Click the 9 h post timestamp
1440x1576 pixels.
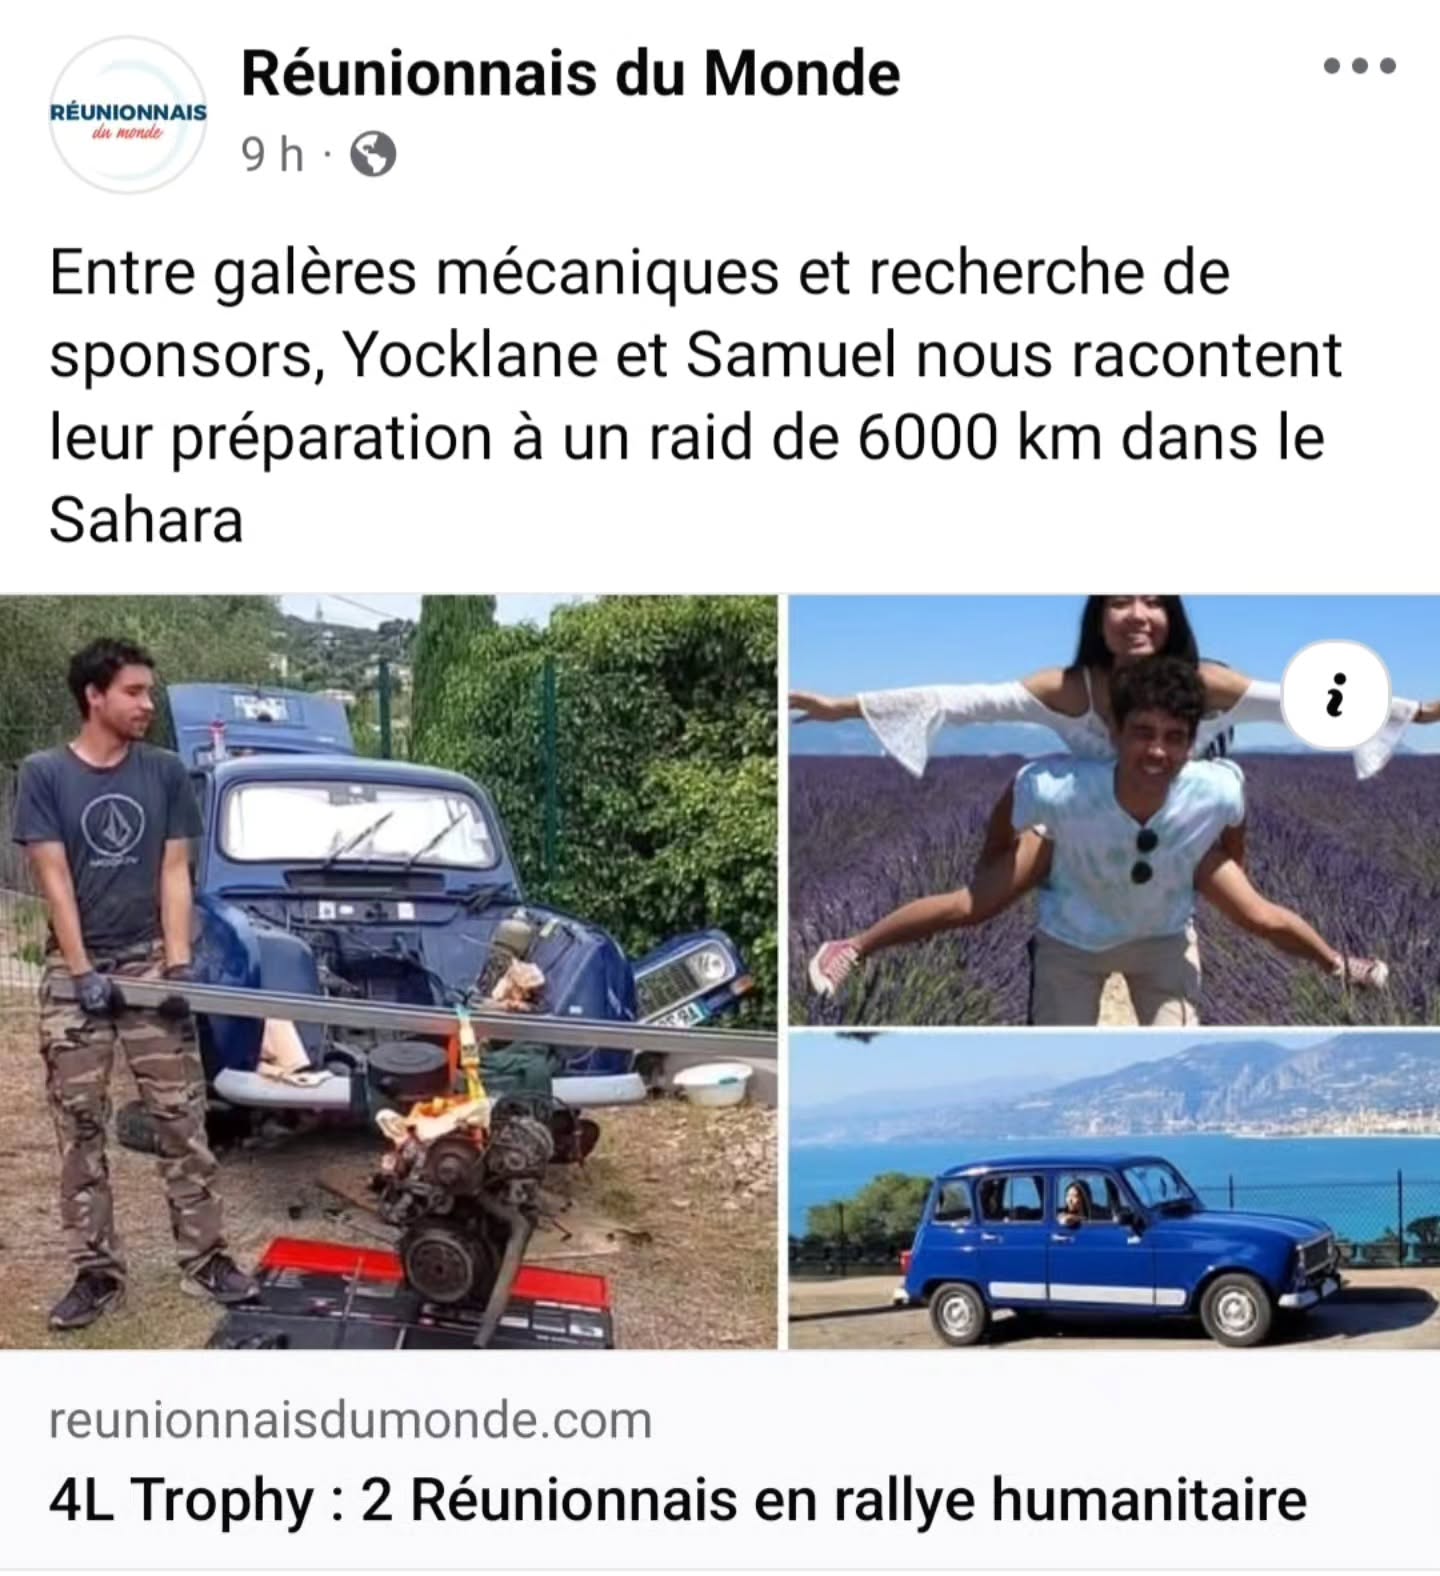(x=272, y=154)
